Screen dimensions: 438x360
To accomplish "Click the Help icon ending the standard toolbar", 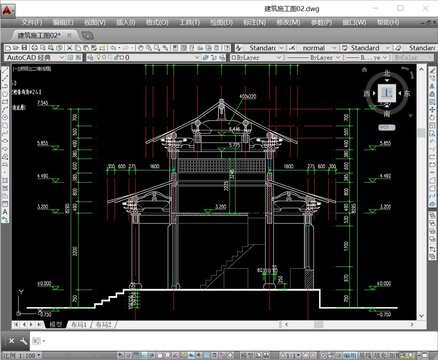I will pyautogui.click(x=227, y=48).
